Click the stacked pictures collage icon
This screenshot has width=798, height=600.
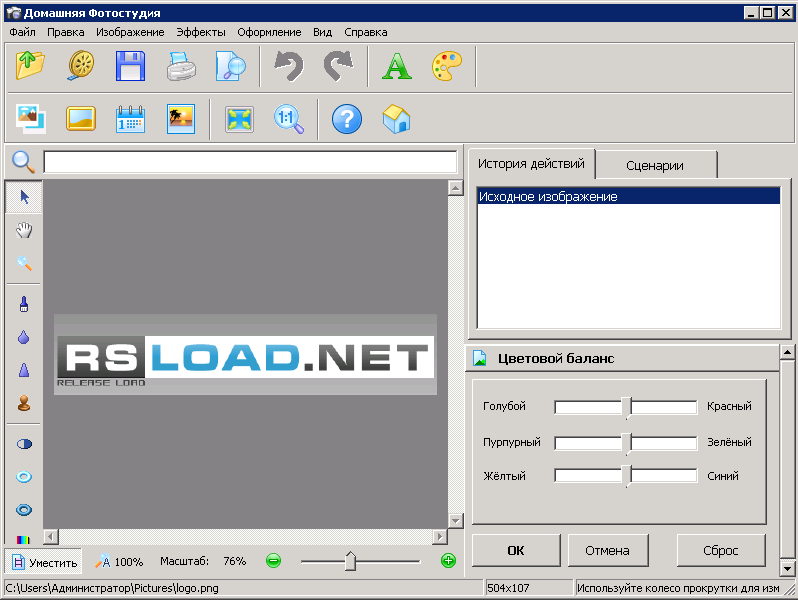tap(31, 119)
